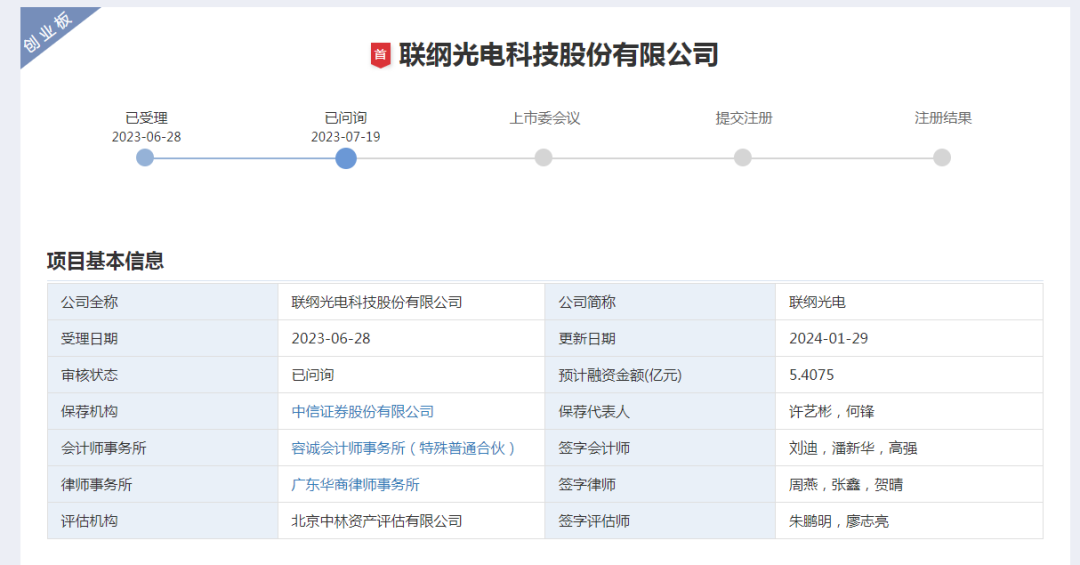The height and width of the screenshot is (565, 1080).
Task: Click the 审核状态 label cell
Action: [x=163, y=375]
